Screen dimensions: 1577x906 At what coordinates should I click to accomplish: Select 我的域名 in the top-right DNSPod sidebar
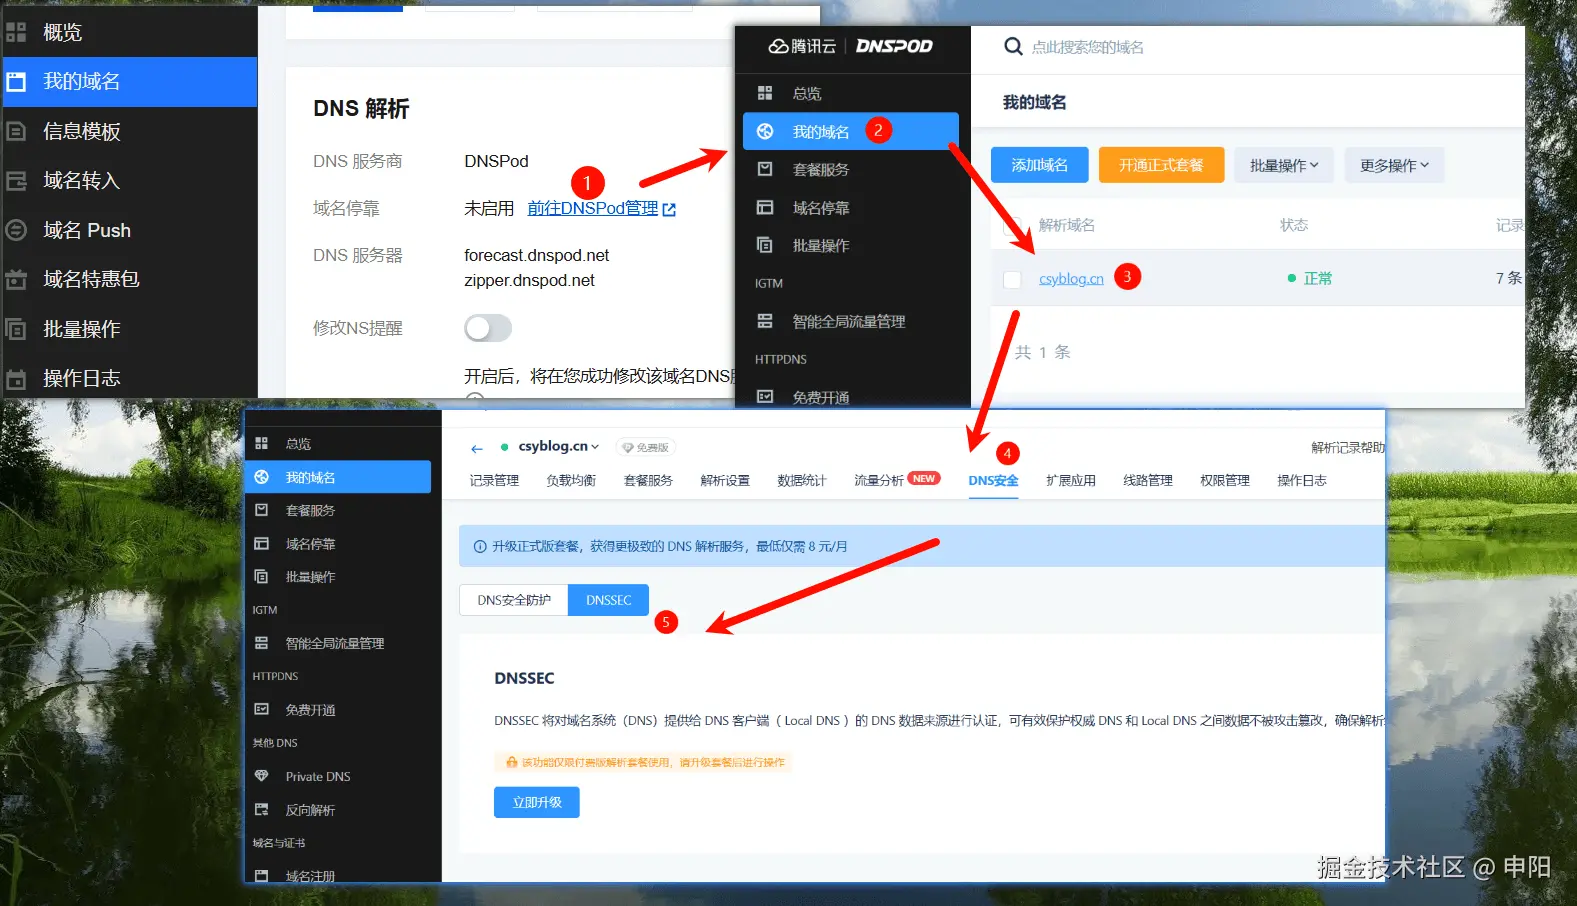point(851,131)
